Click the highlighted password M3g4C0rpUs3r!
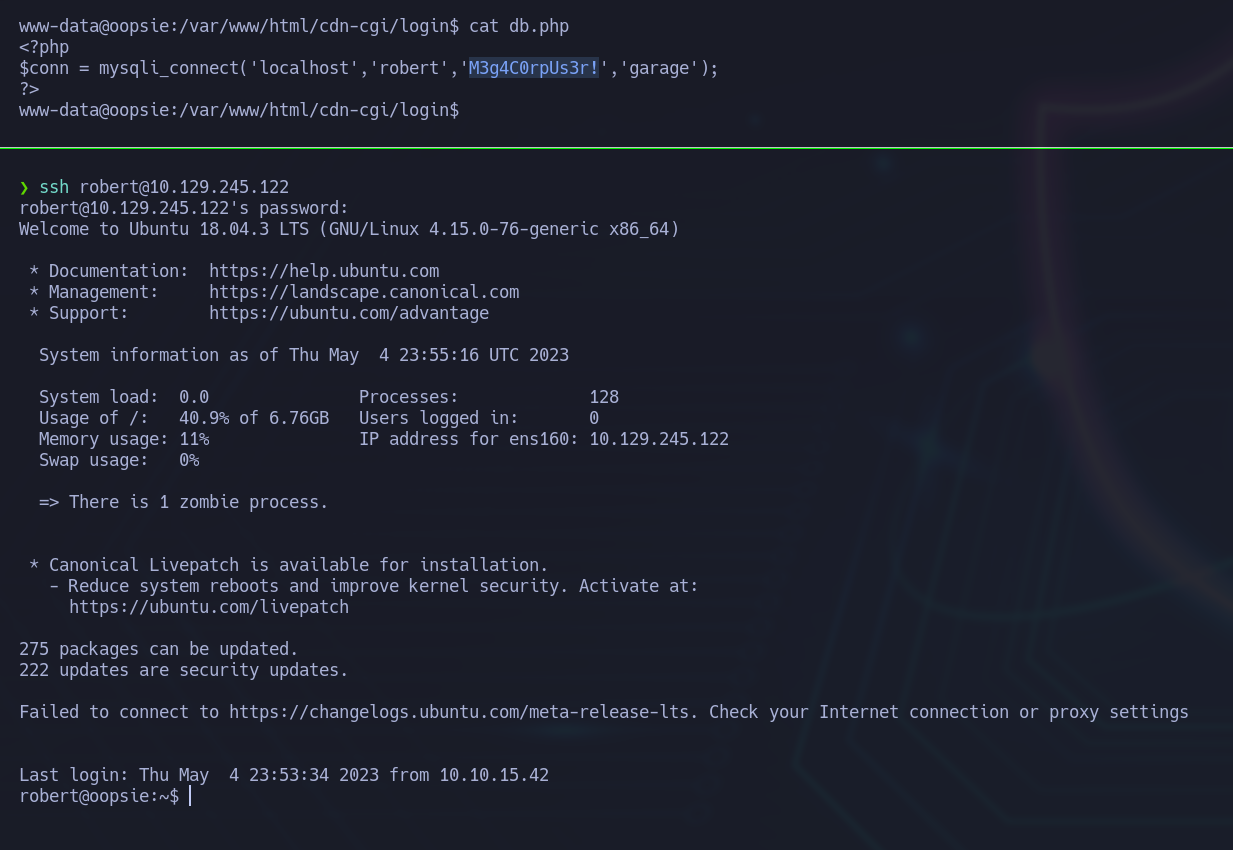The height and width of the screenshot is (850, 1233). click(x=534, y=68)
